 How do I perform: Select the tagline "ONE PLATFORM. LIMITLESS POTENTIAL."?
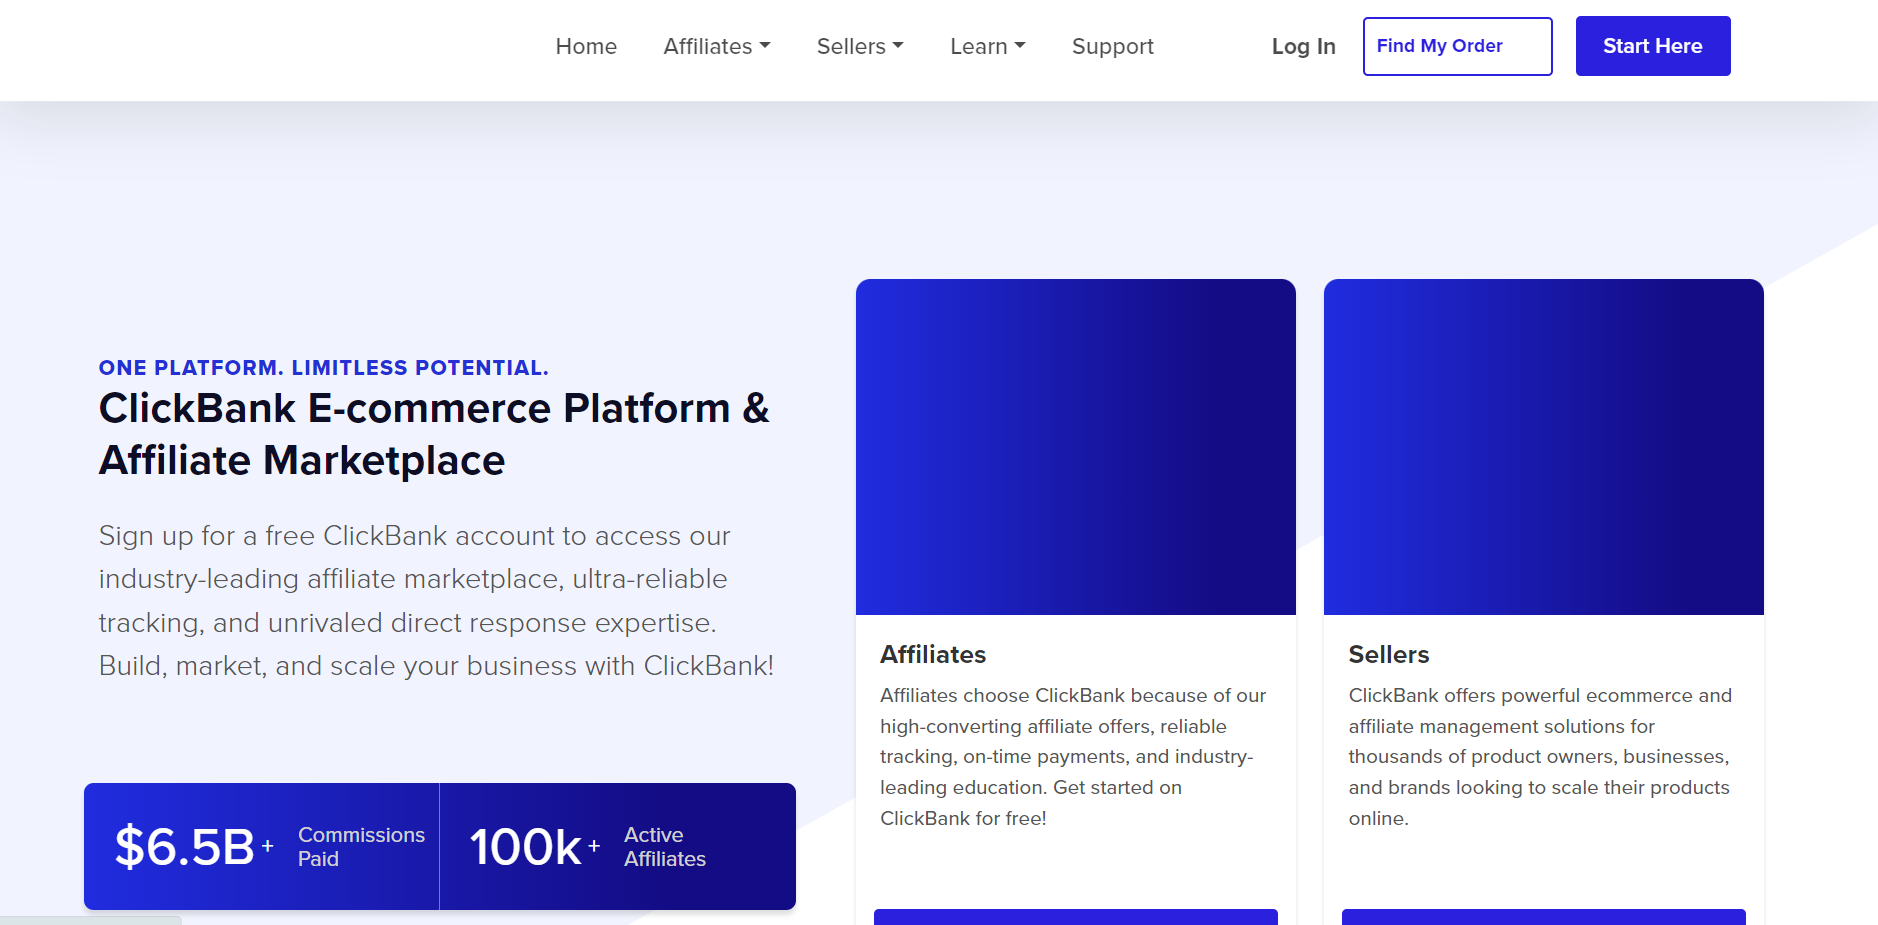324,368
